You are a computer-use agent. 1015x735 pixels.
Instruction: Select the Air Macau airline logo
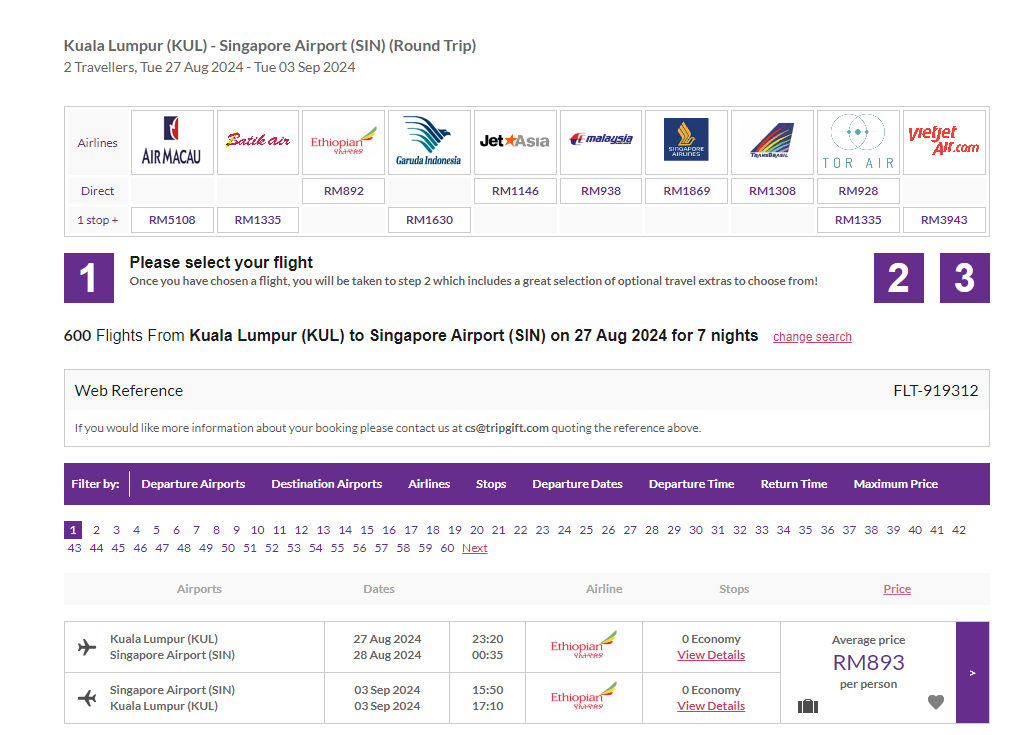pyautogui.click(x=172, y=142)
